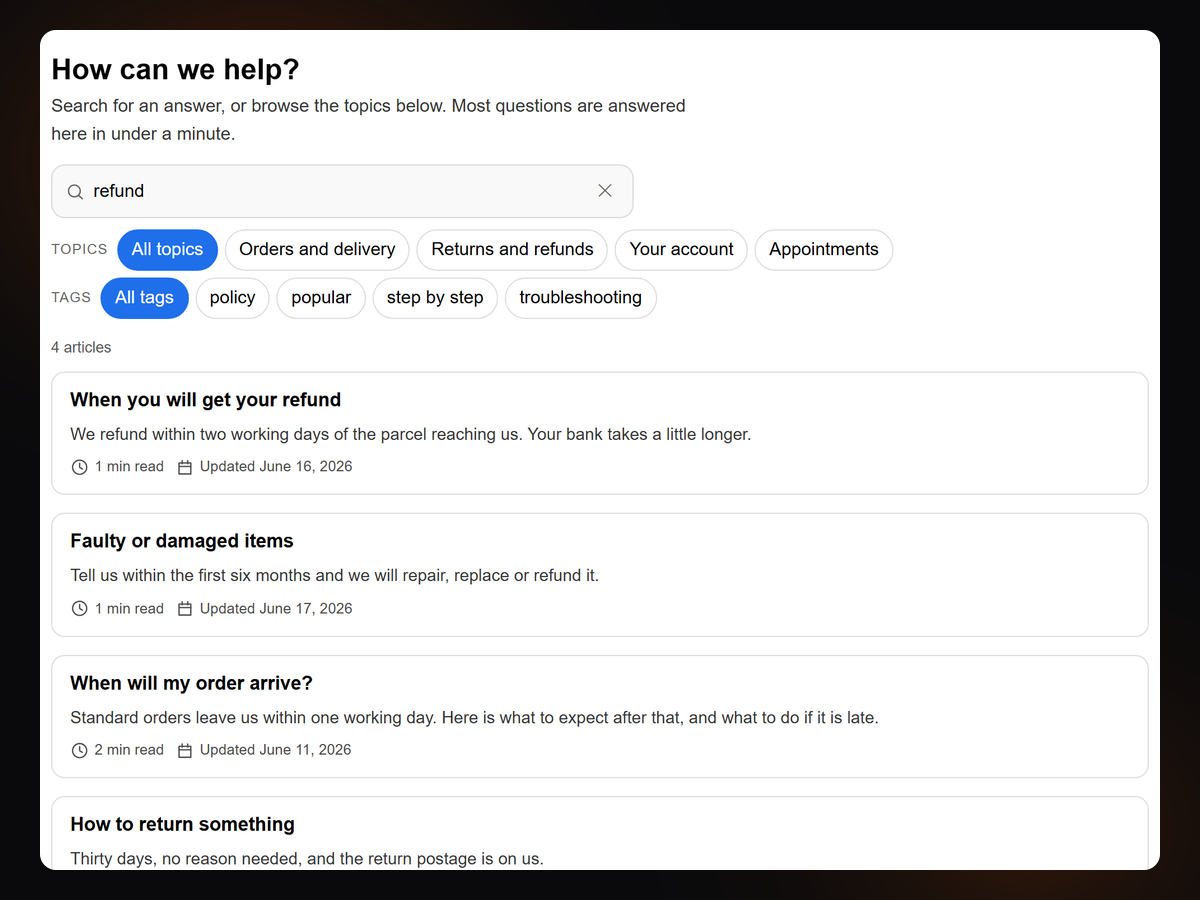Click calendar icon beside Updated June 17

point(185,609)
